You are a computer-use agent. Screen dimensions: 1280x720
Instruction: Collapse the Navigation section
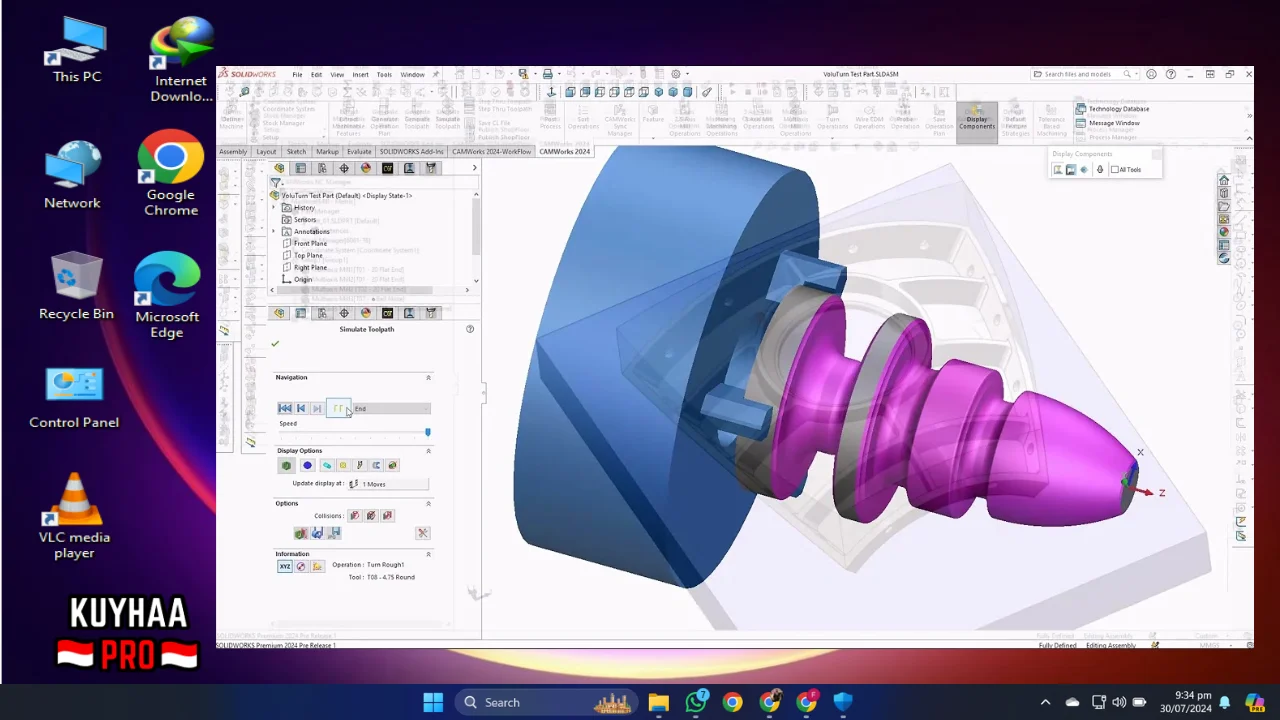[428, 377]
